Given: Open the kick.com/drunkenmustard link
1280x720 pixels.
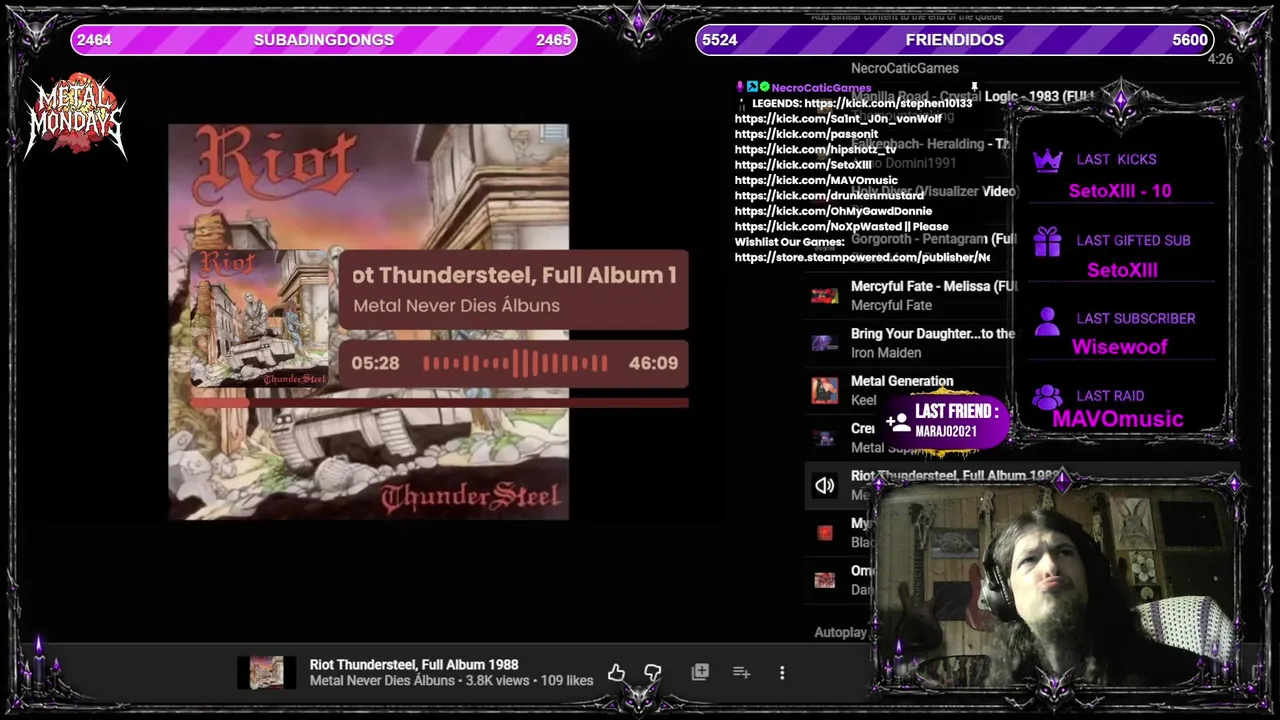Looking at the screenshot, I should click(829, 196).
